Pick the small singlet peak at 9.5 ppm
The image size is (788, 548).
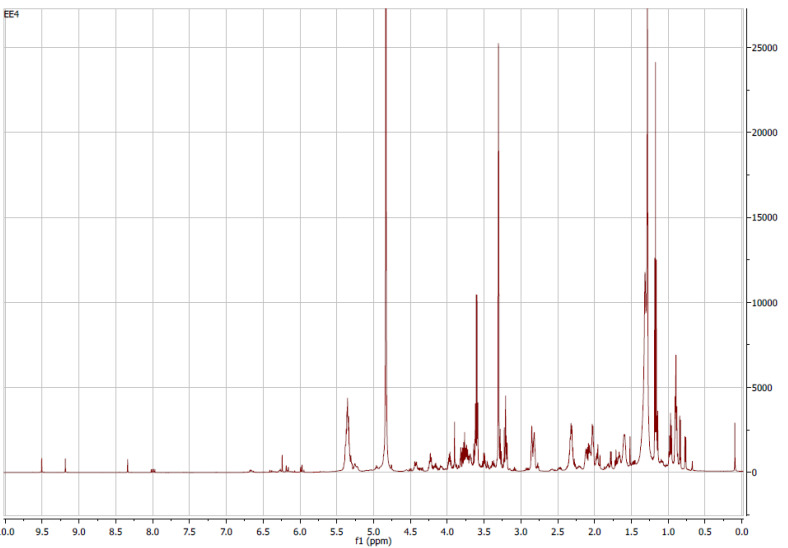[42, 465]
